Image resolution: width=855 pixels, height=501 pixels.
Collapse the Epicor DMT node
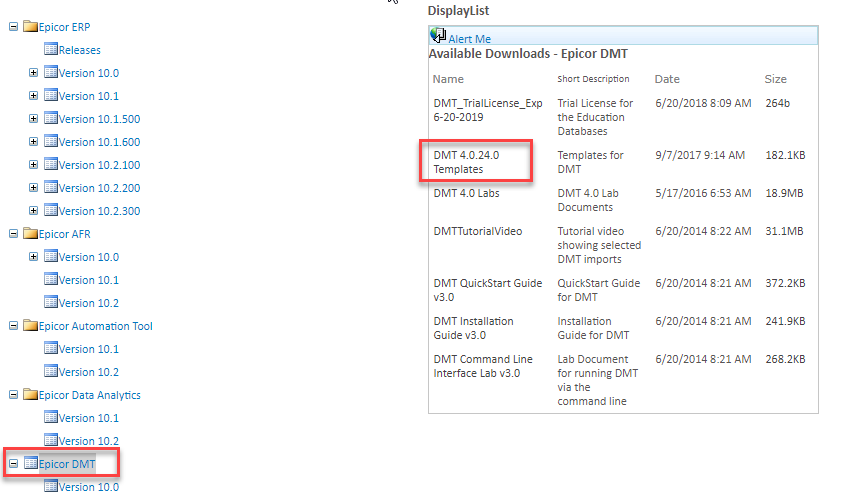pos(14,463)
